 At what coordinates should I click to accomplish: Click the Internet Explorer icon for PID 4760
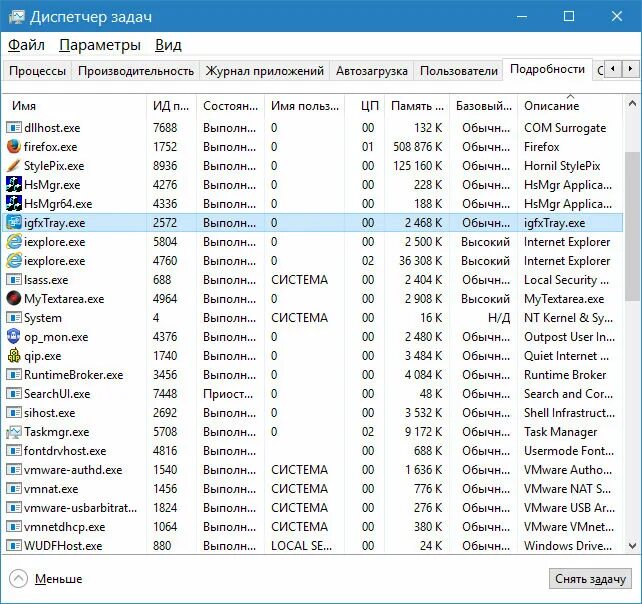[x=14, y=261]
